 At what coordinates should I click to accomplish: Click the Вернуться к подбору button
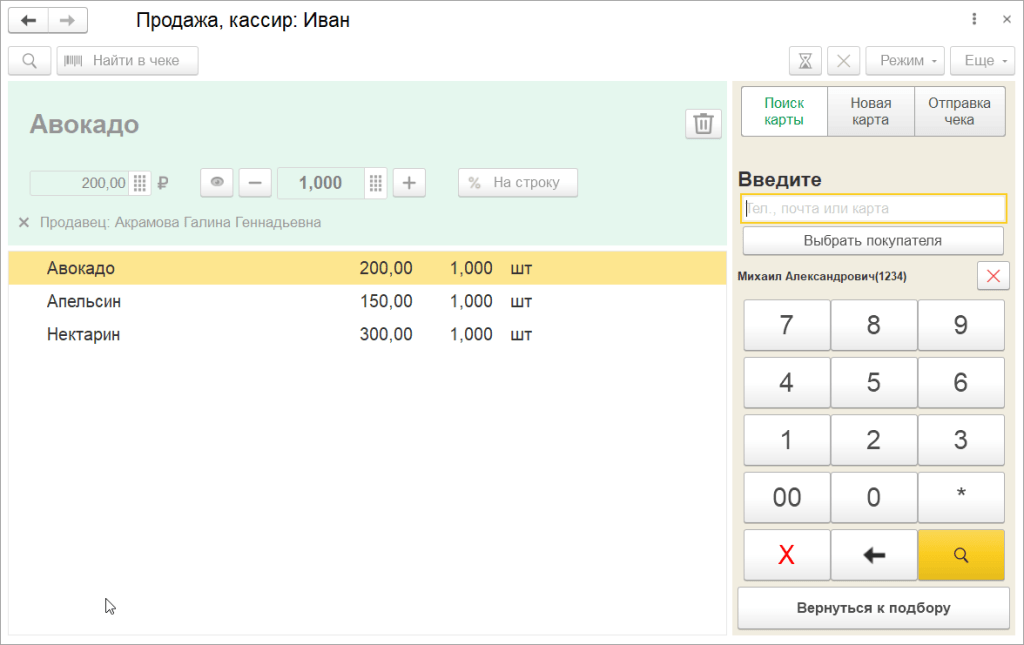click(x=873, y=607)
